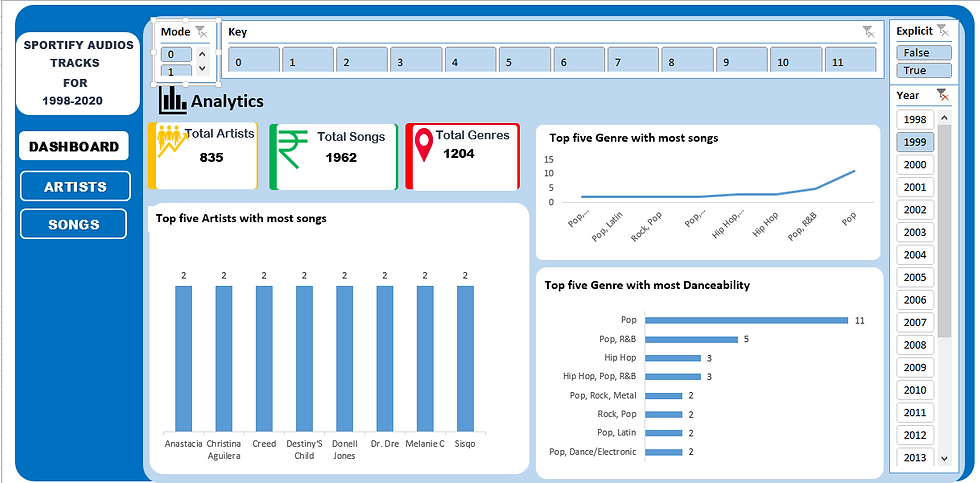Select year 2012 in Year slicer
Screen dimensions: 980x483
pos(915,435)
